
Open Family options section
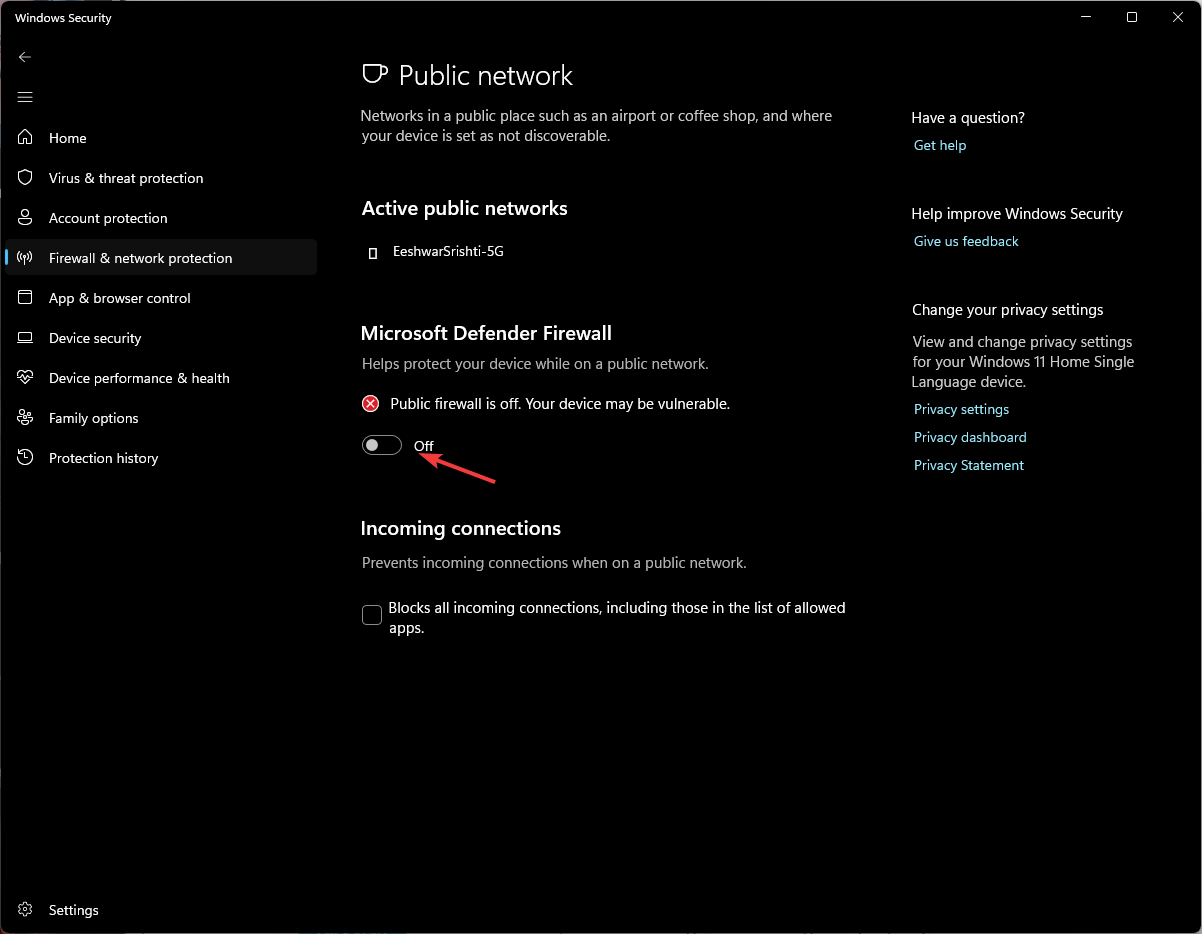point(94,418)
